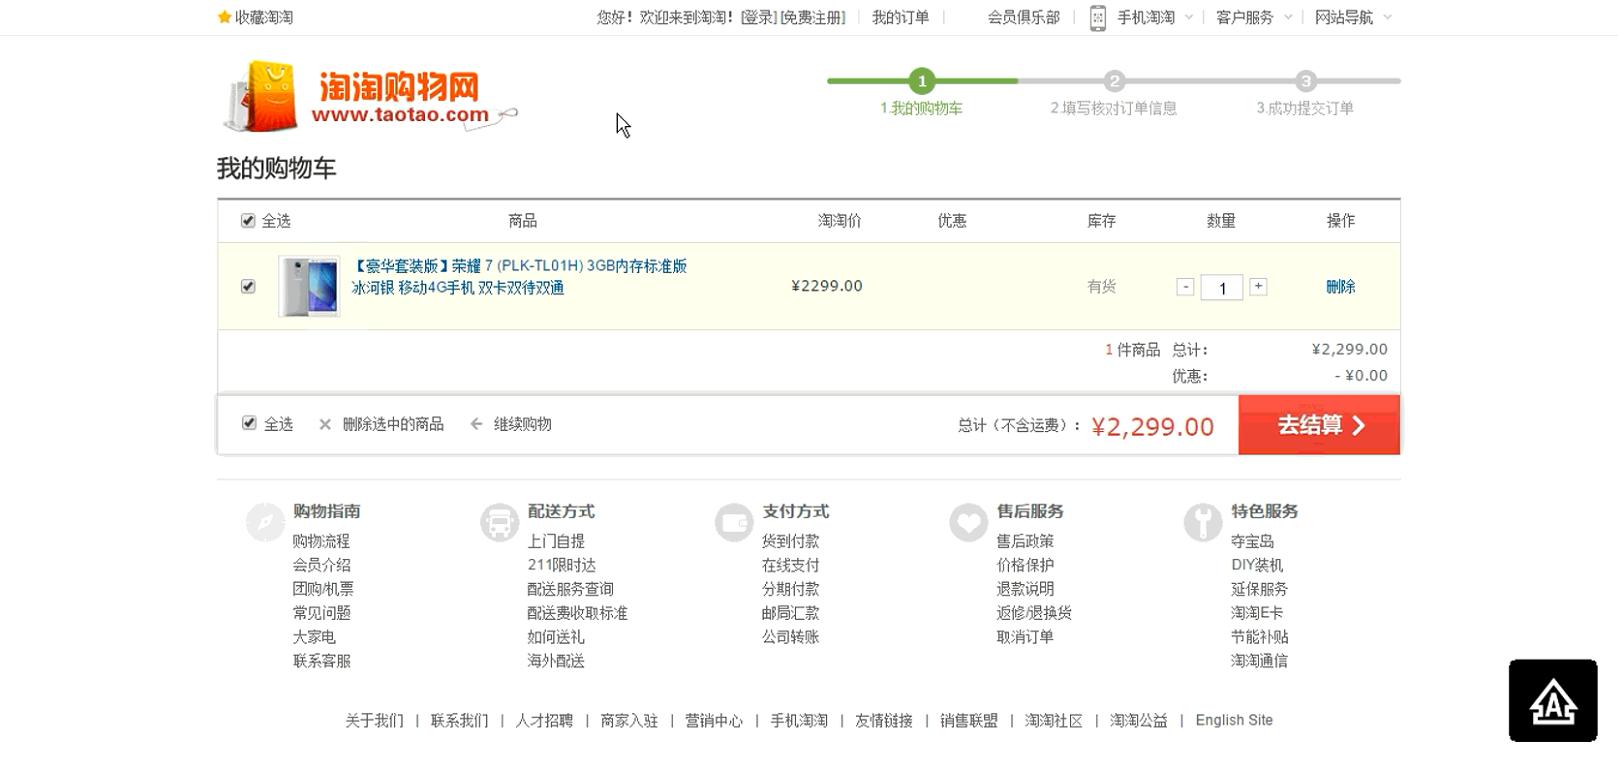Viewport: 1618px width, 777px height.
Task: Click the 购物指南 compass icon
Action: [266, 522]
